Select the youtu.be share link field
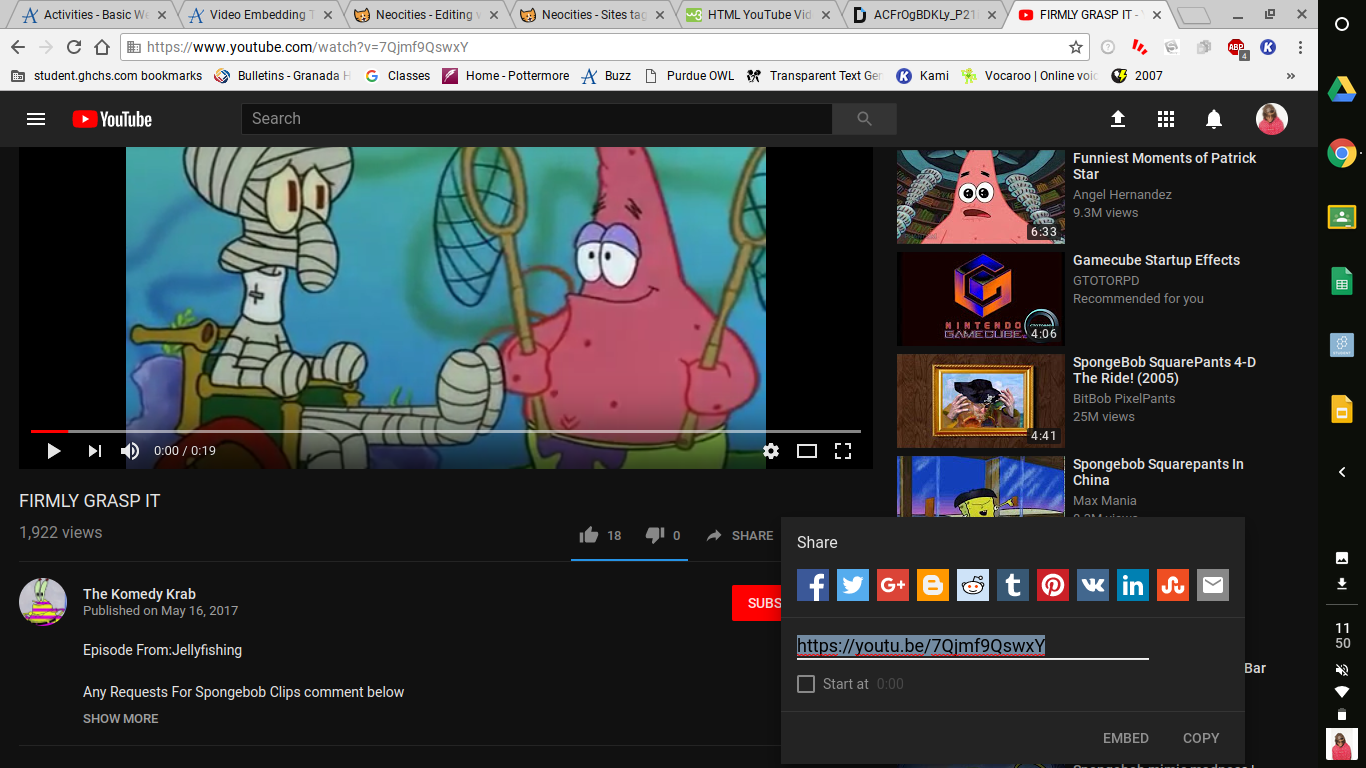 pos(973,646)
